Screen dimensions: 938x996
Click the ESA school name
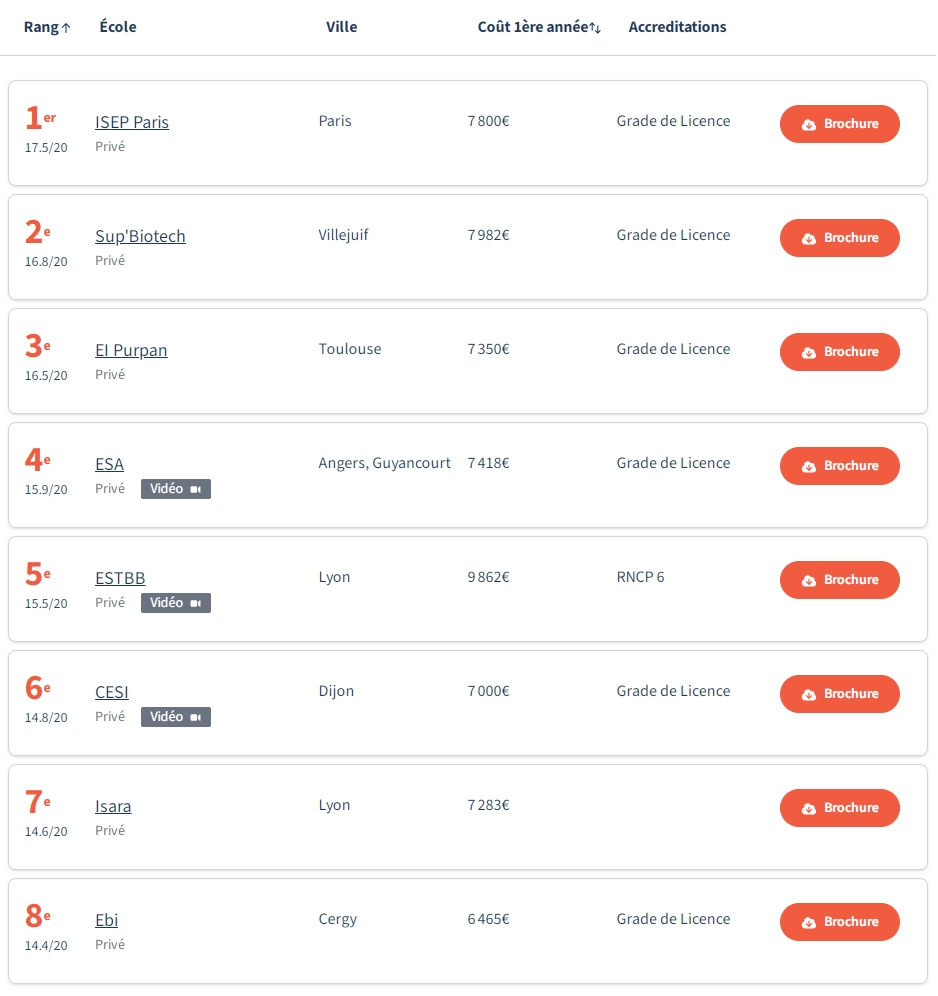pos(109,464)
